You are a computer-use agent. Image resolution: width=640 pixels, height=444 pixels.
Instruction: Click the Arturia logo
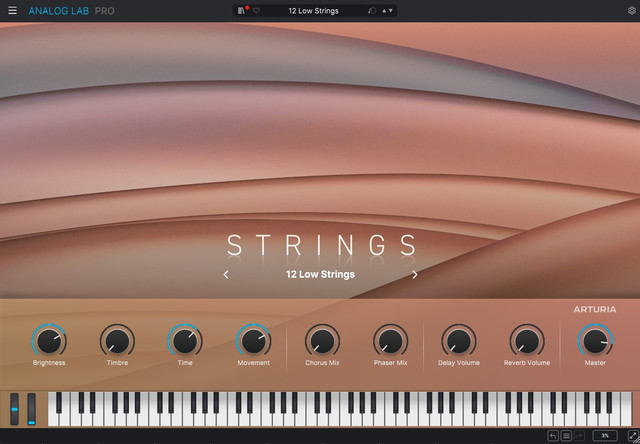[595, 309]
